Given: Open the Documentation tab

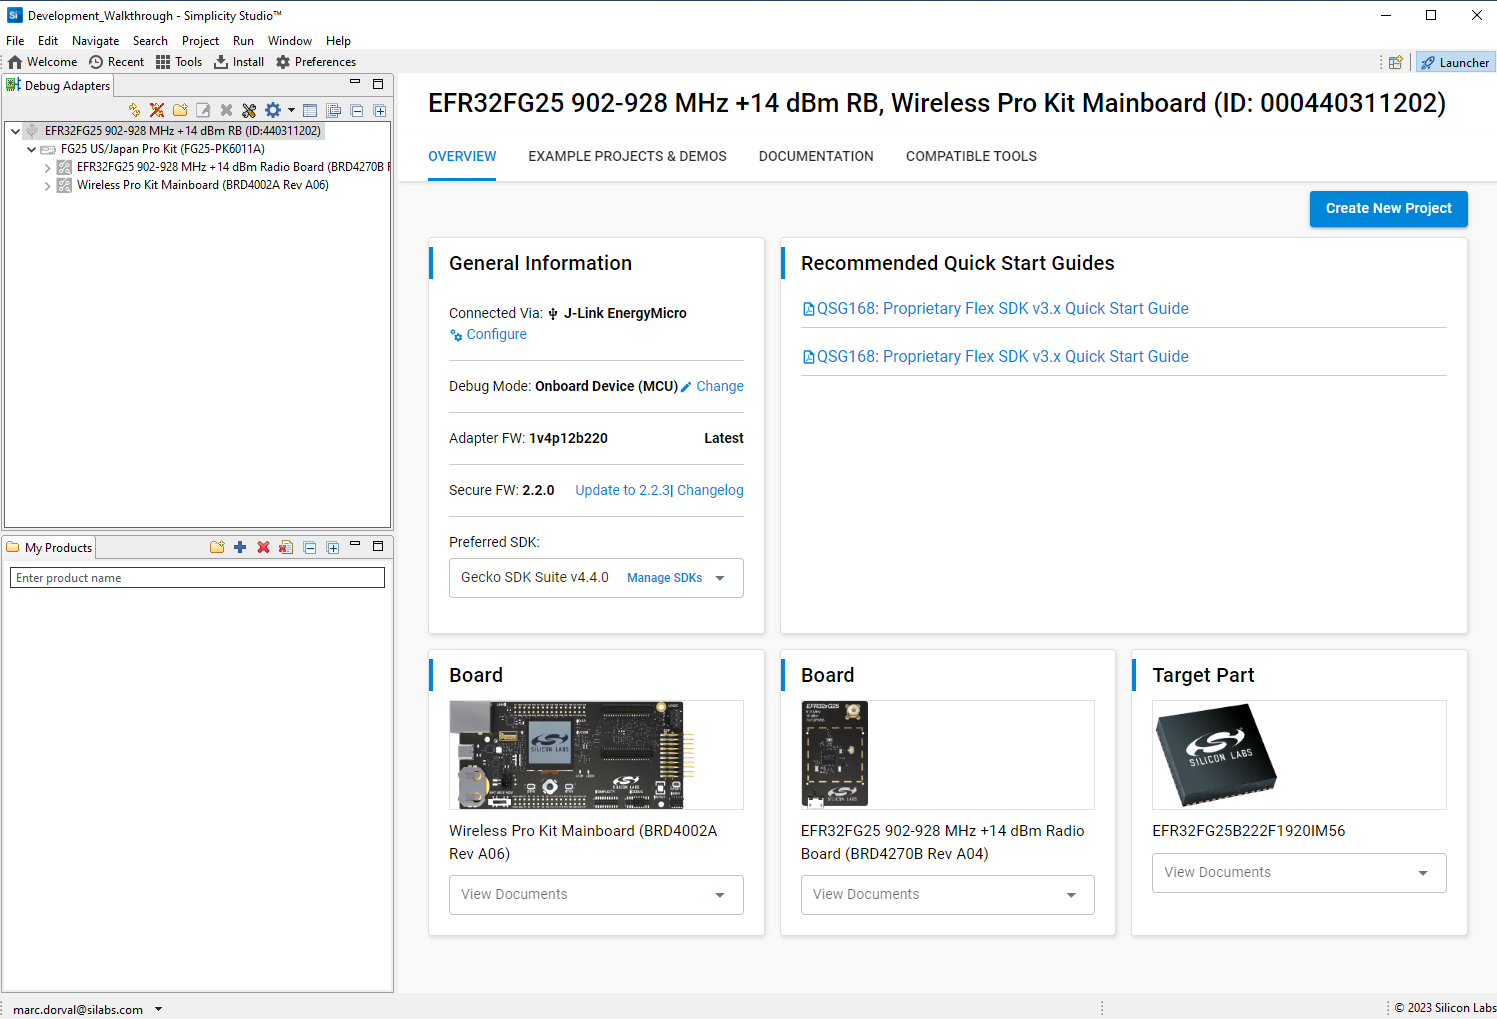Looking at the screenshot, I should pyautogui.click(x=815, y=156).
